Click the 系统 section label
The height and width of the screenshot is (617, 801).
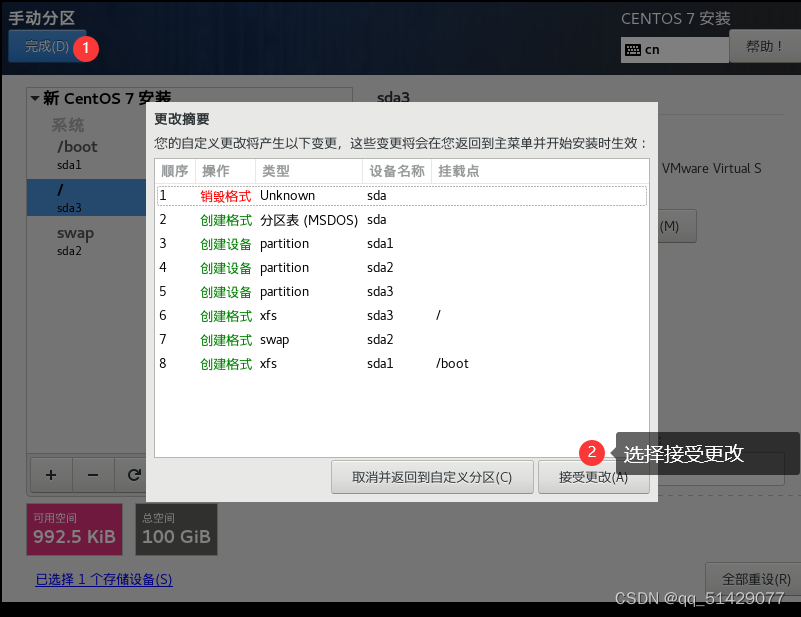point(68,125)
